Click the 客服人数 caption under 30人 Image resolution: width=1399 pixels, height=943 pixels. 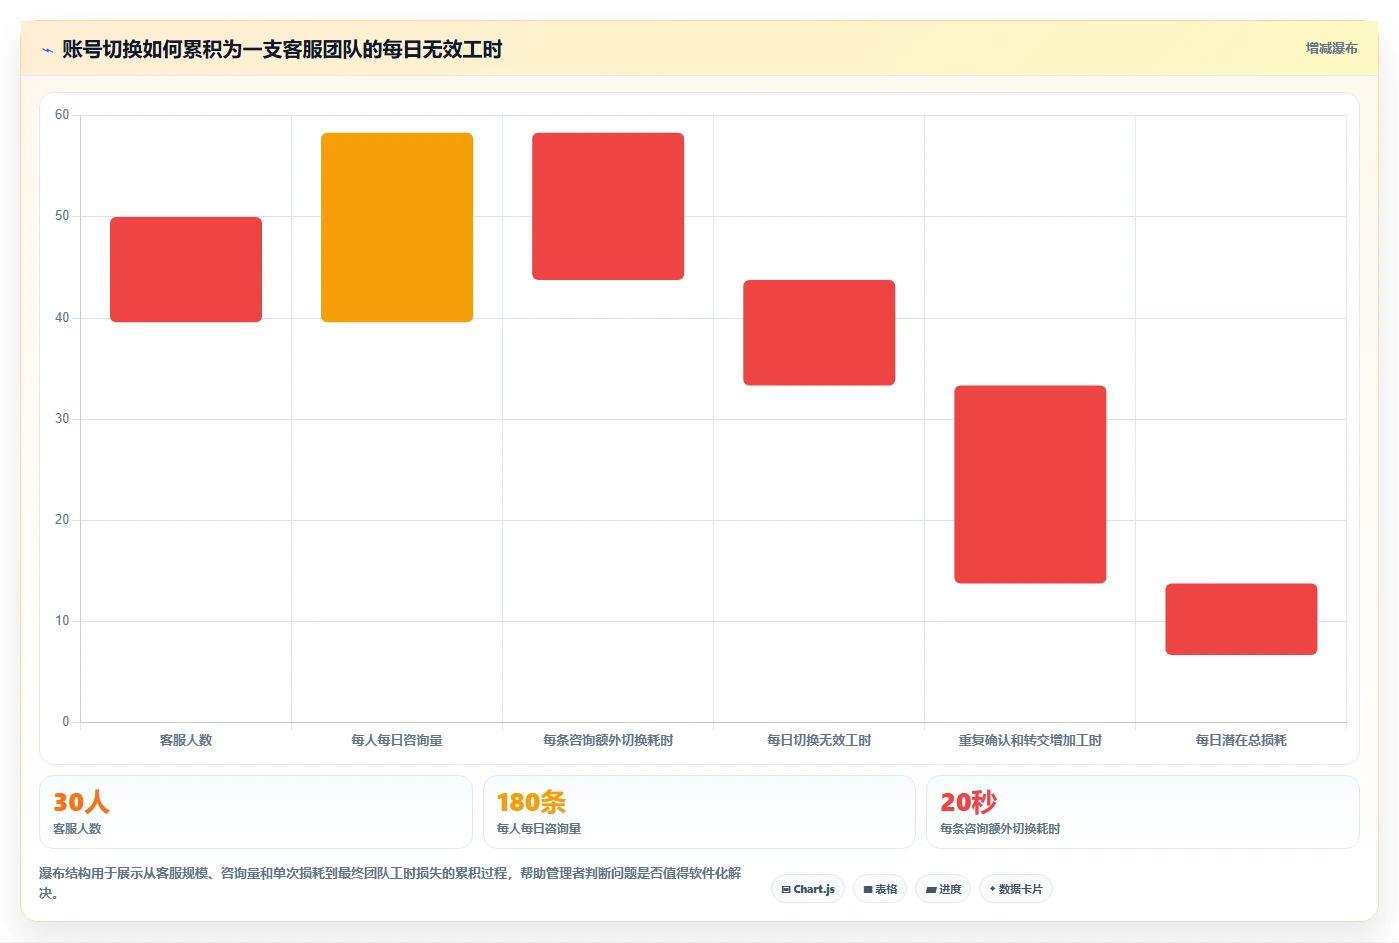click(77, 829)
